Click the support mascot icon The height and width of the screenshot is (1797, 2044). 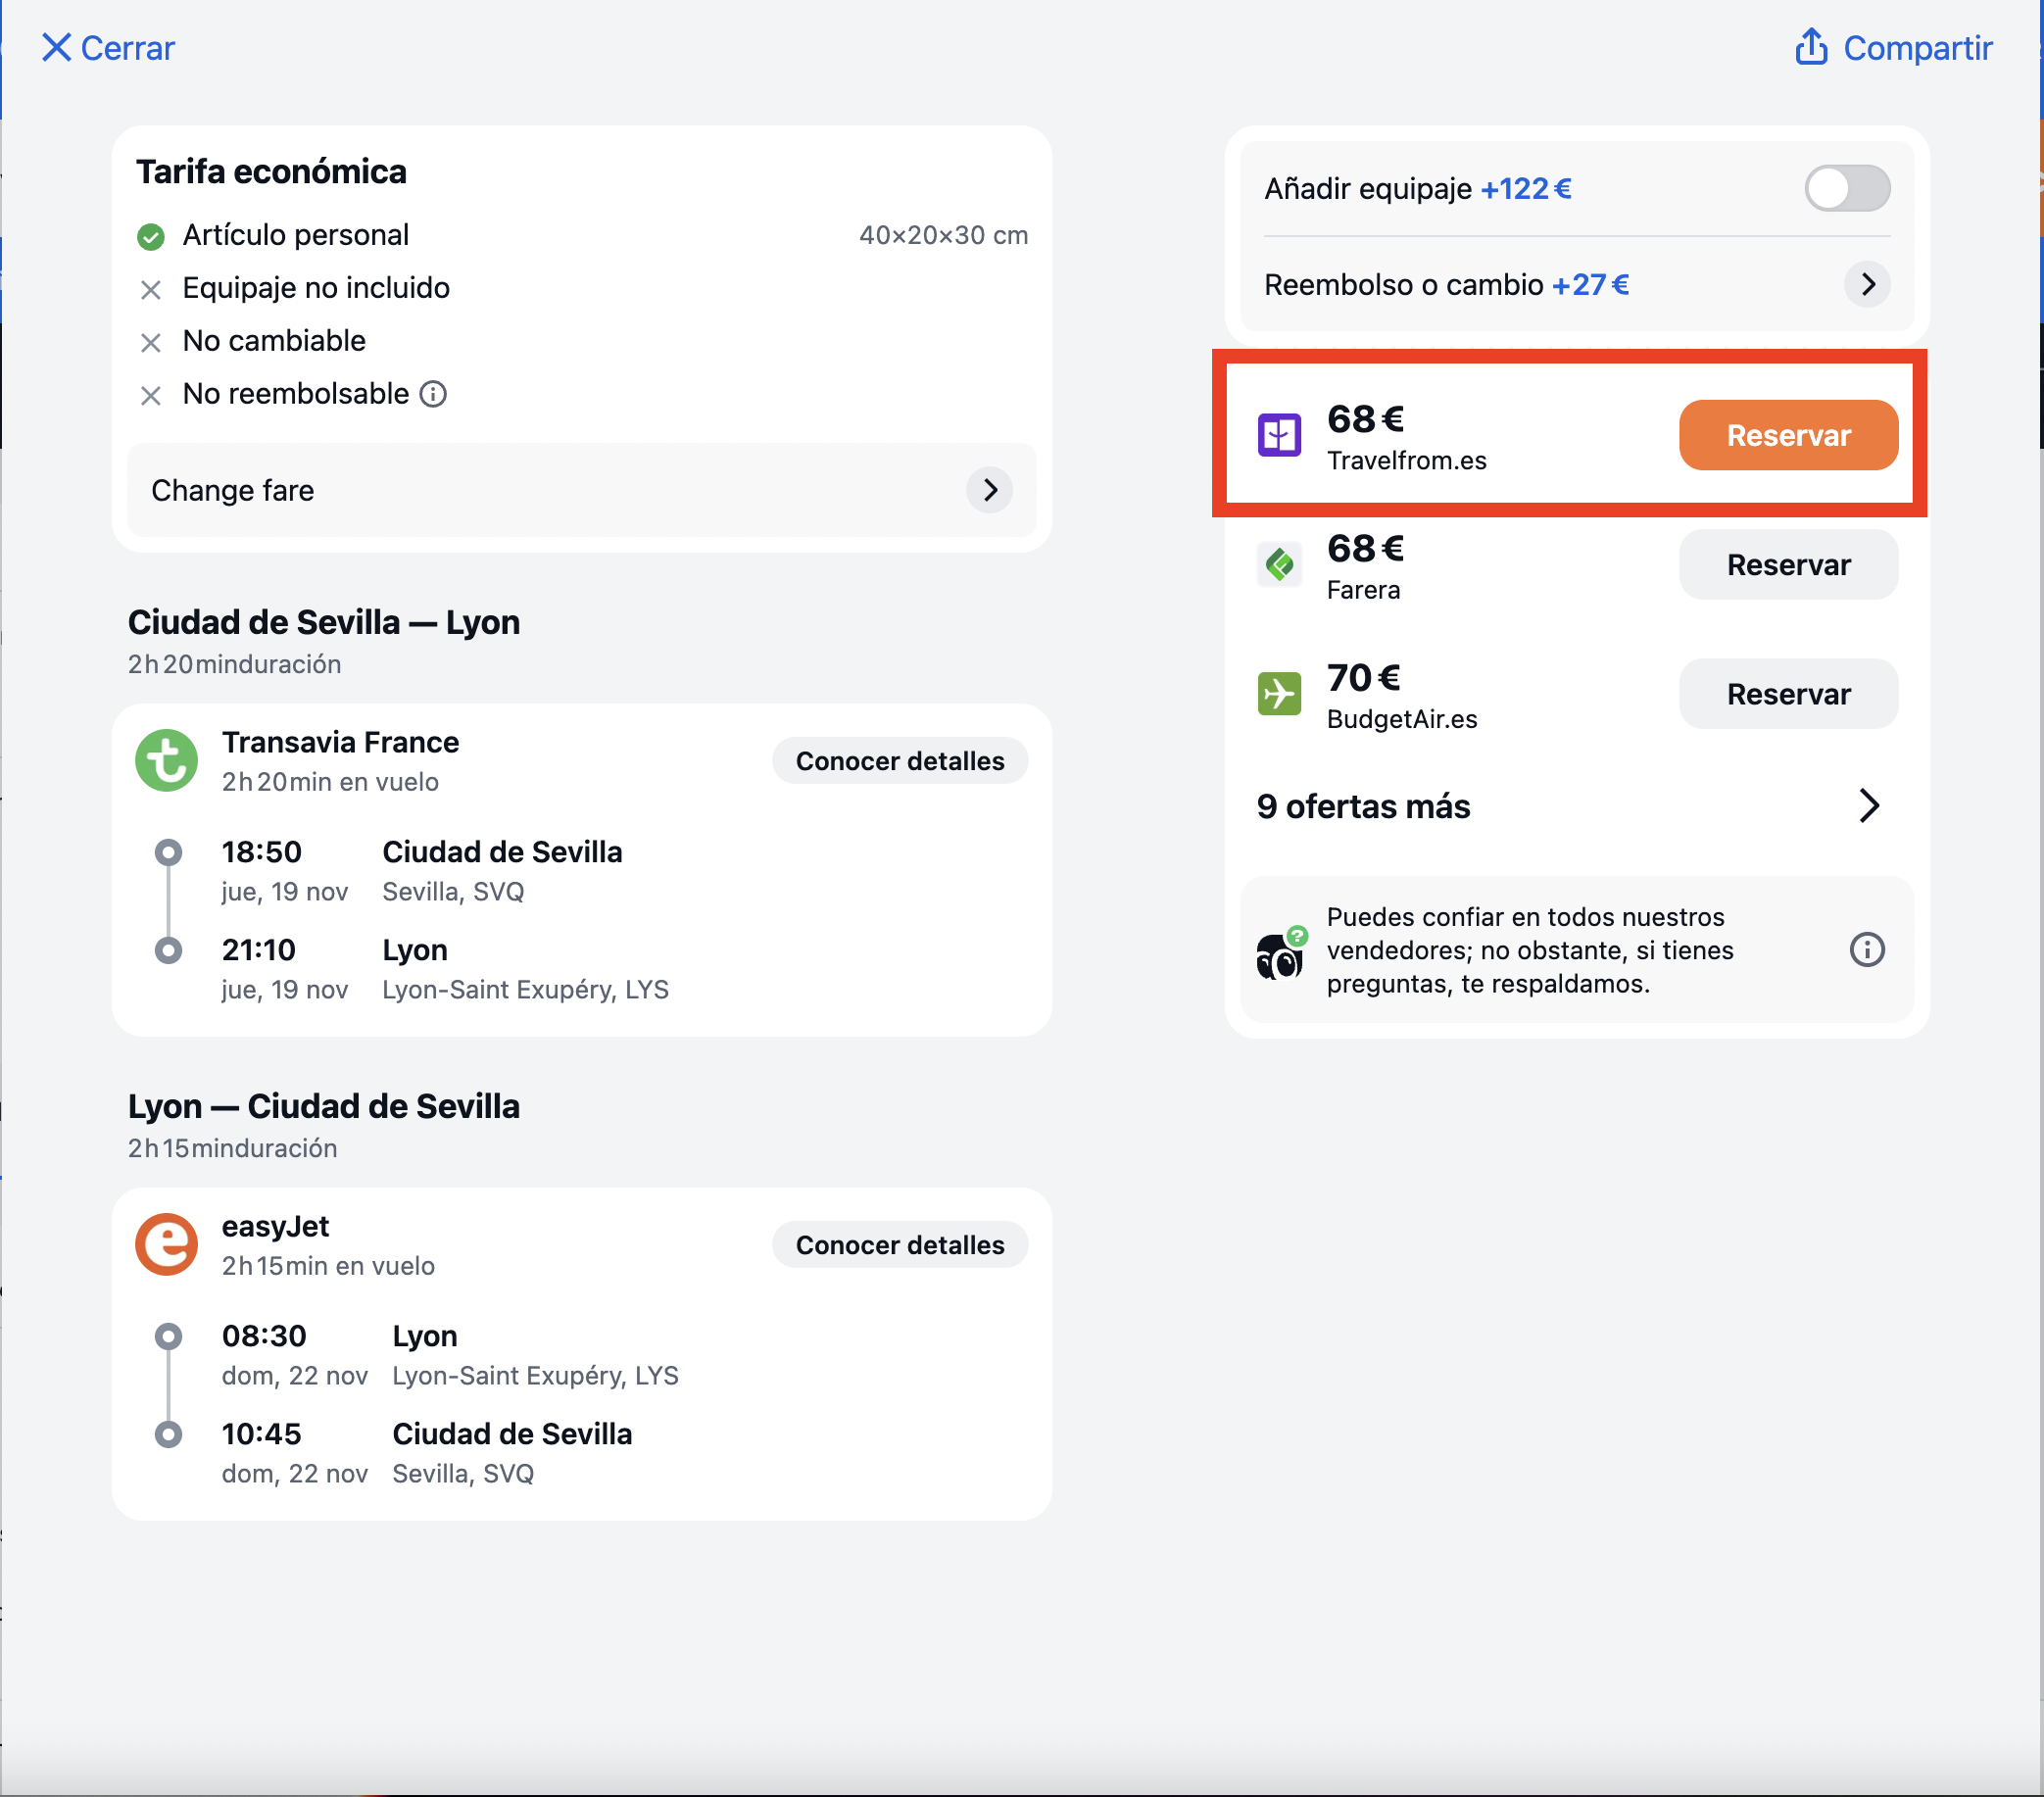1280,954
